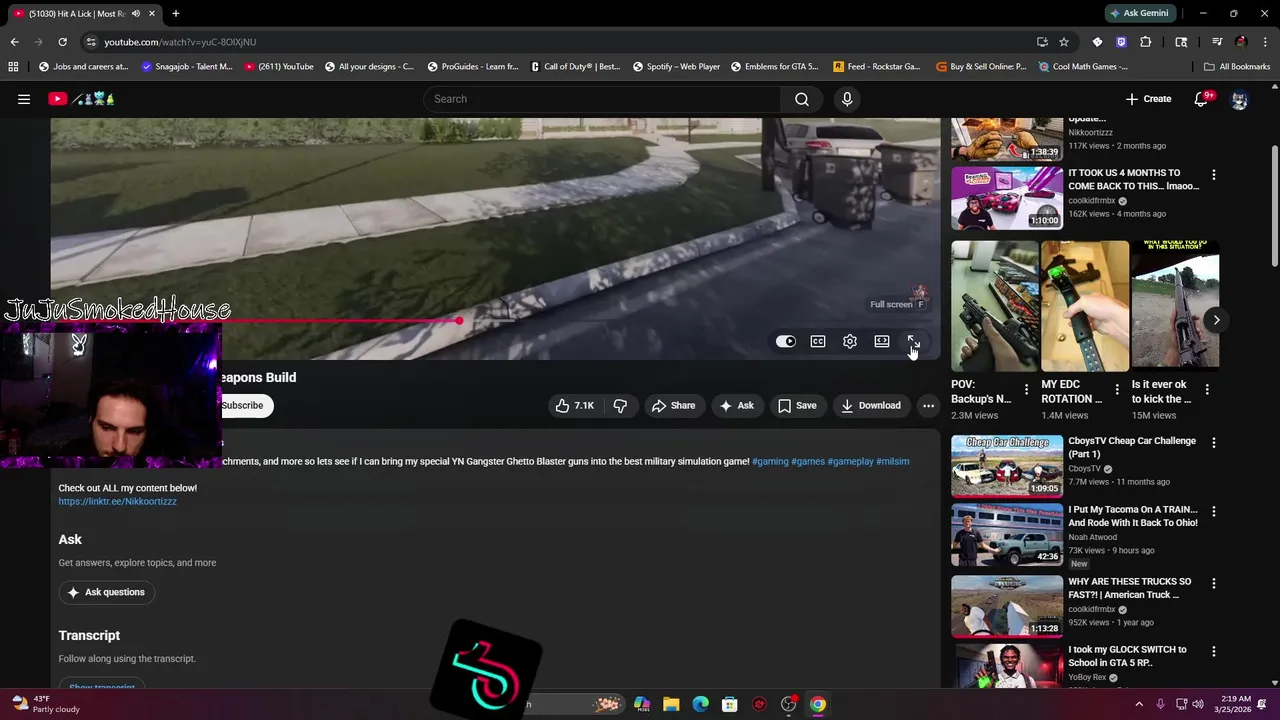Enter full screen on the video
Viewport: 1280px width, 720px height.
[913, 342]
